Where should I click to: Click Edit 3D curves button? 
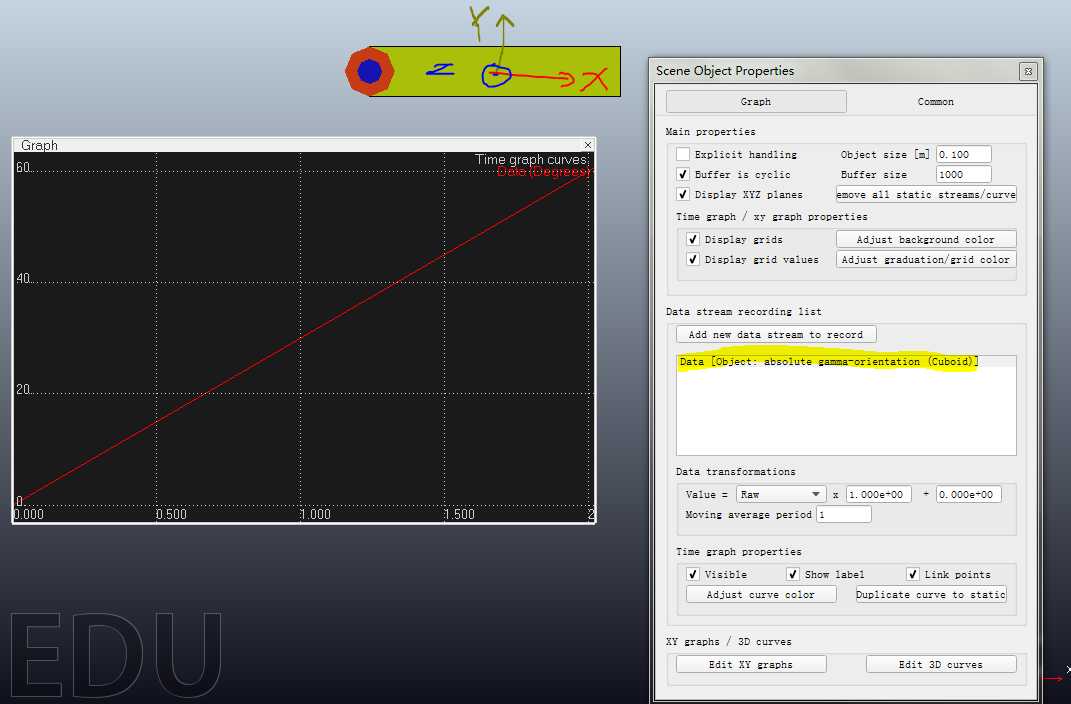941,664
